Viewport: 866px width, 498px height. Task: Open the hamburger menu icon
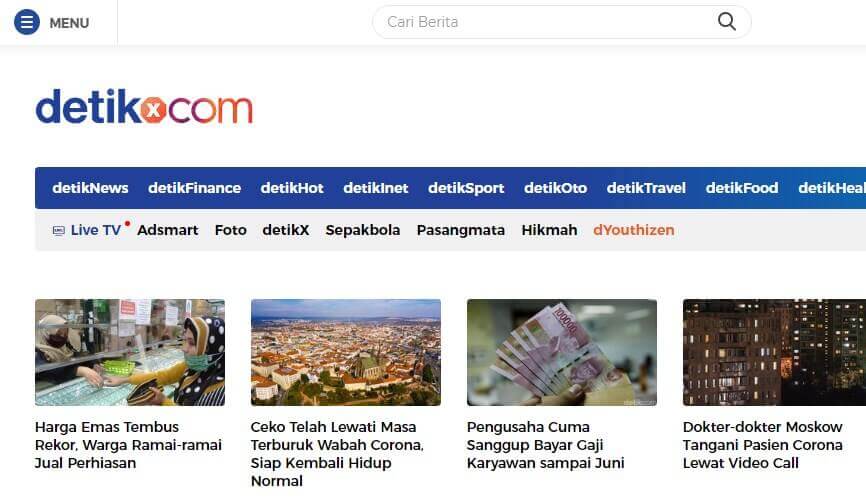point(27,23)
